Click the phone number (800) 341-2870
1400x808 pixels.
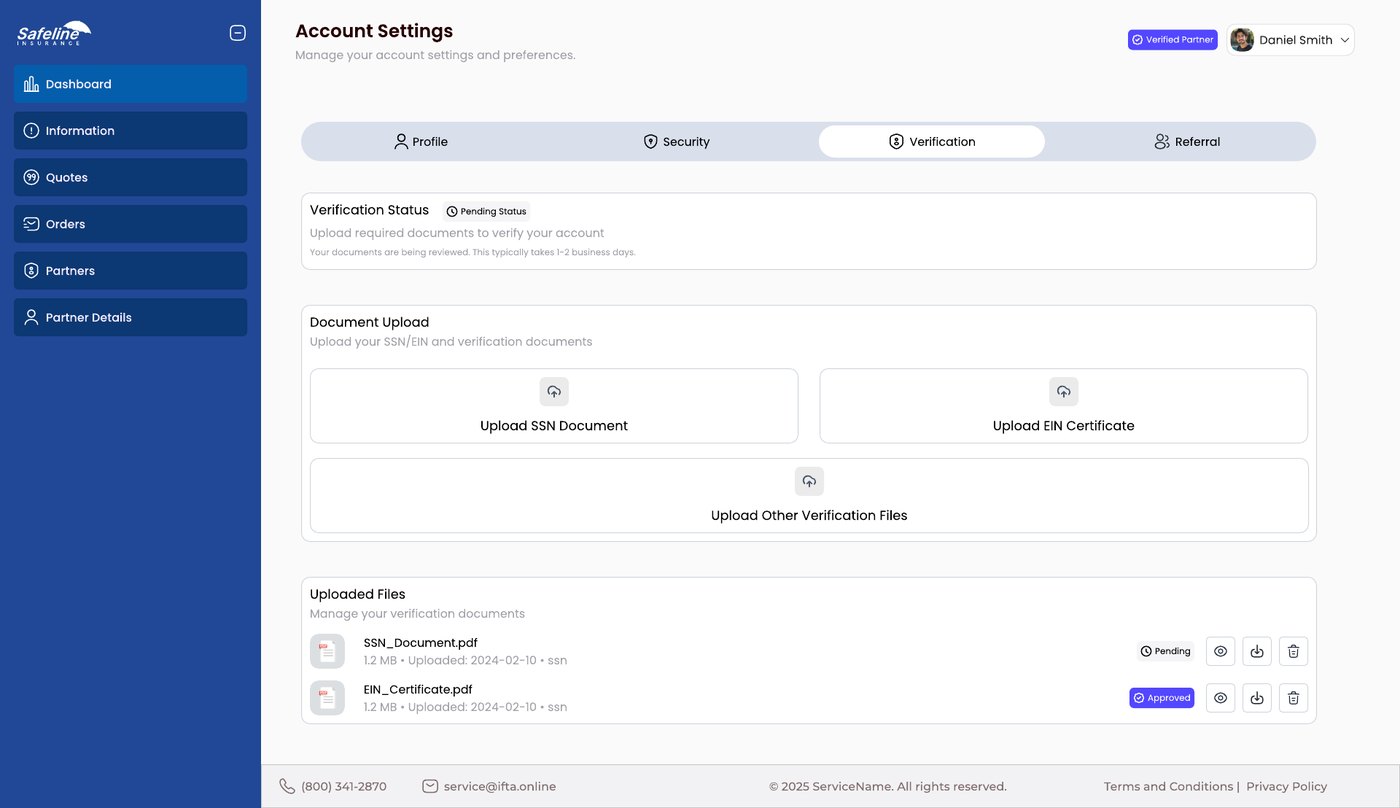(344, 786)
